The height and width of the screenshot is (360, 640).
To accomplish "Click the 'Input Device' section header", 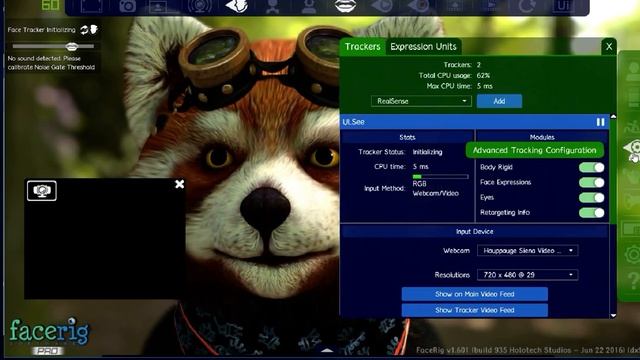I will (474, 231).
